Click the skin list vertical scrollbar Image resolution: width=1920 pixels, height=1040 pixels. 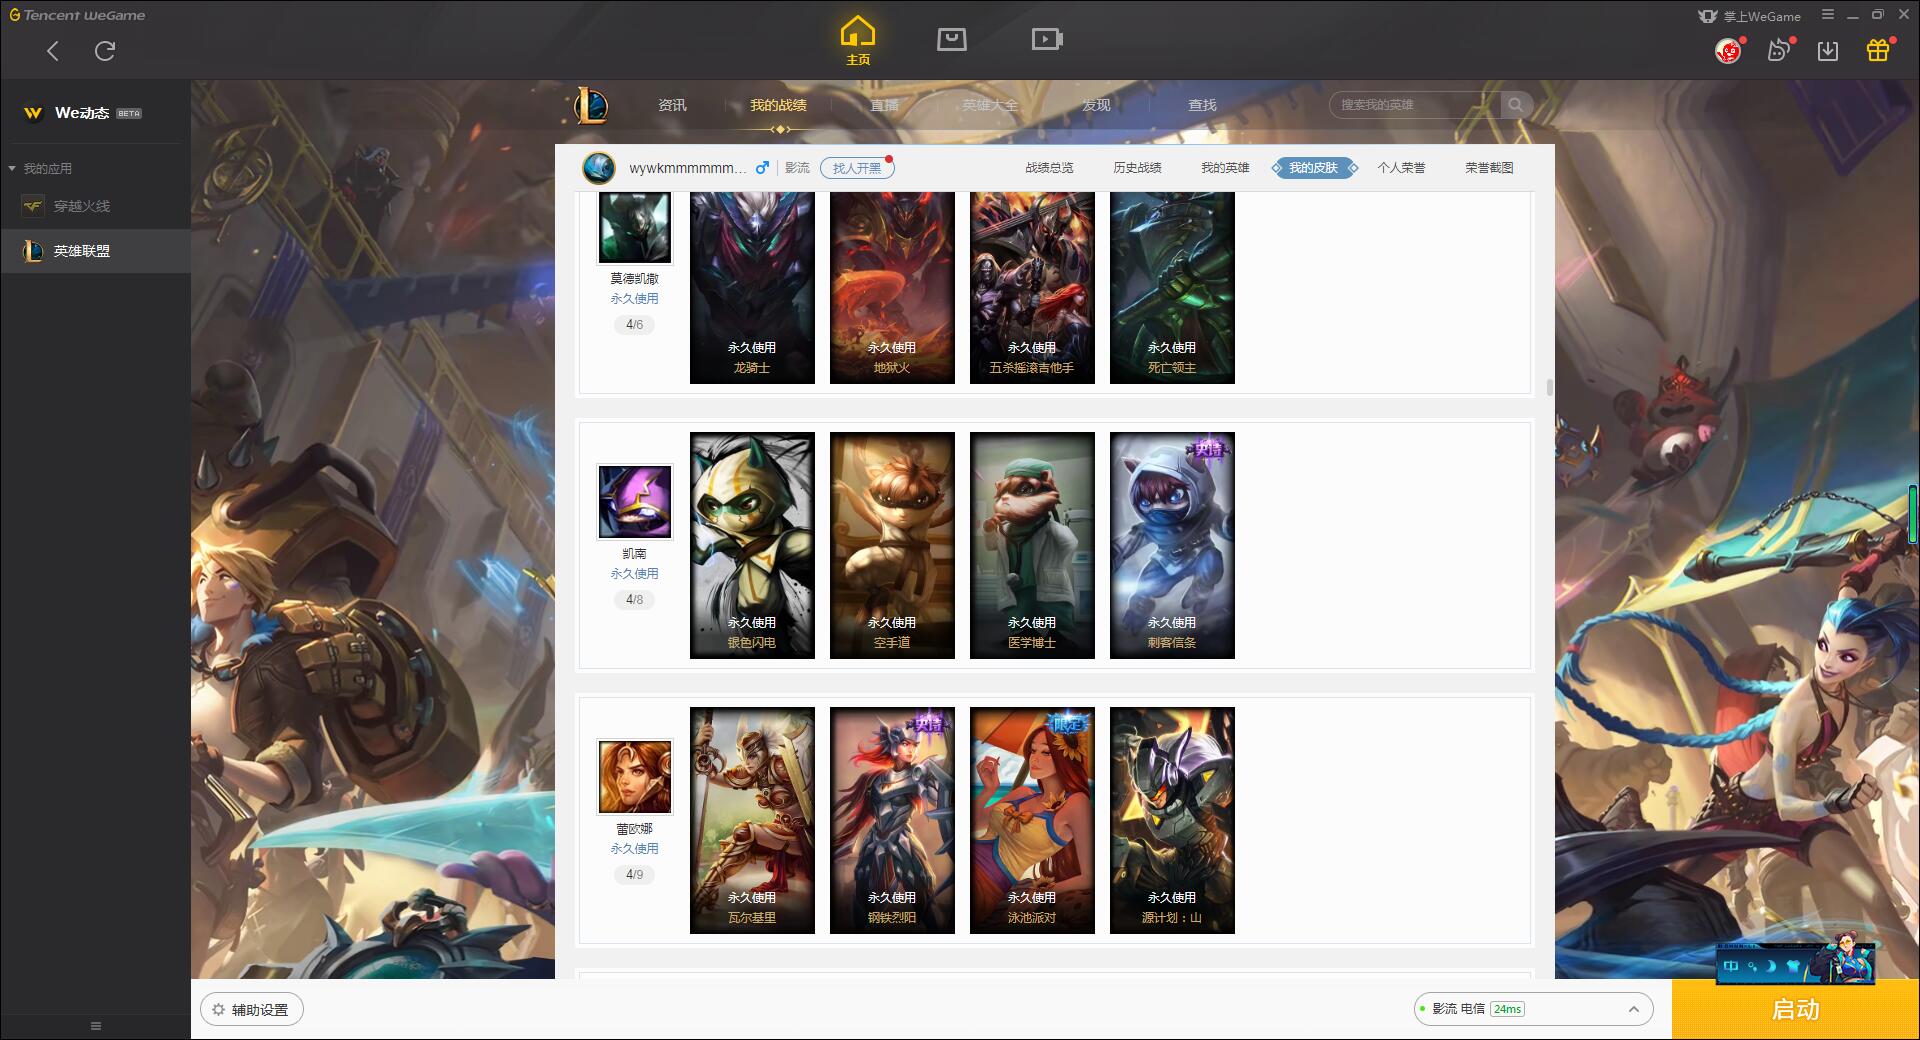point(1550,387)
